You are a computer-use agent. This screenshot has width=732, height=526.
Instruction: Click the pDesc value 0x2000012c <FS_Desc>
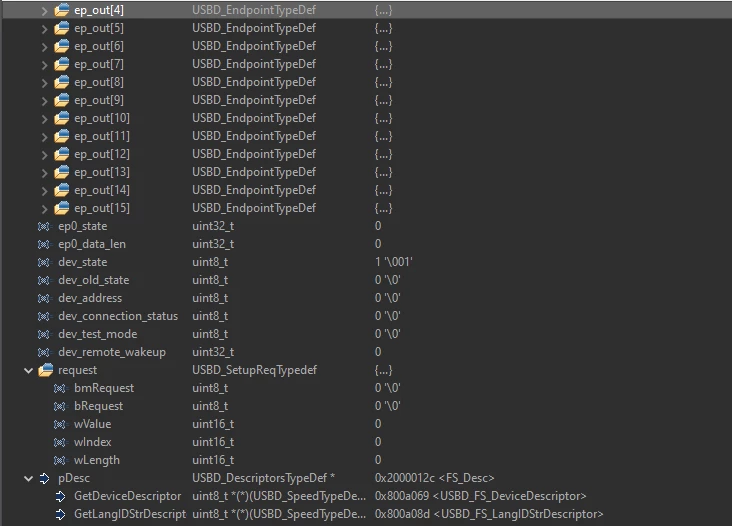pos(434,478)
